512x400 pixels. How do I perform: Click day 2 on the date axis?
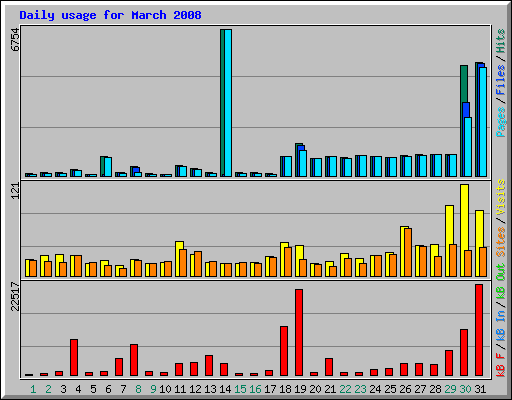(48, 389)
